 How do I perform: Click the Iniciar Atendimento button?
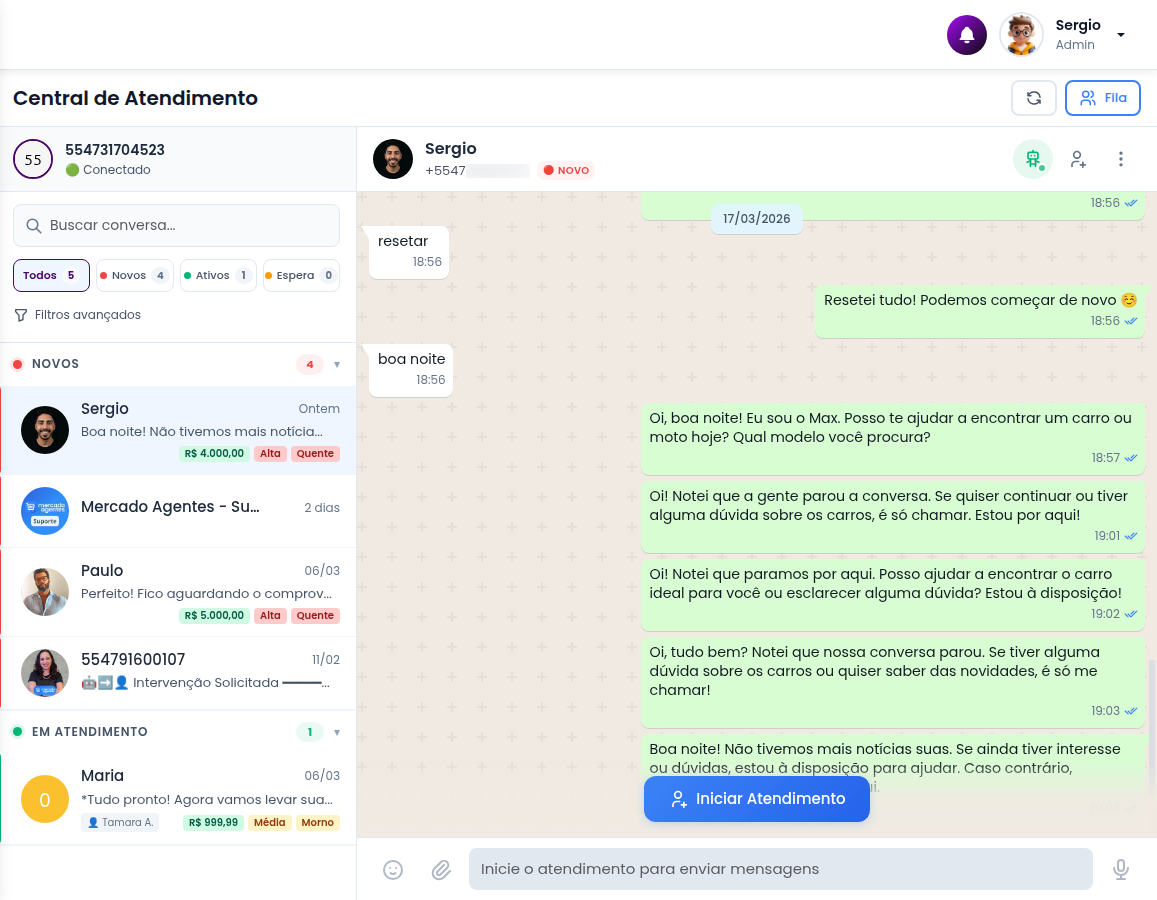coord(756,799)
